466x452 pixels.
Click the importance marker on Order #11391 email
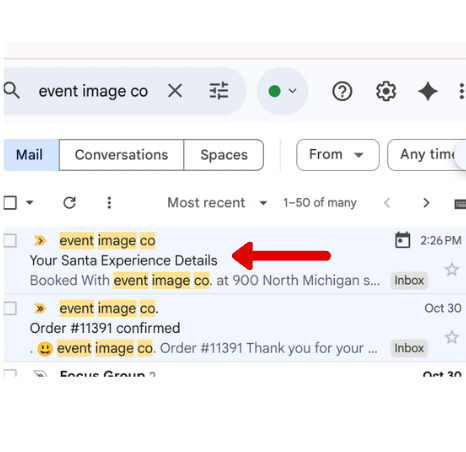[40, 308]
